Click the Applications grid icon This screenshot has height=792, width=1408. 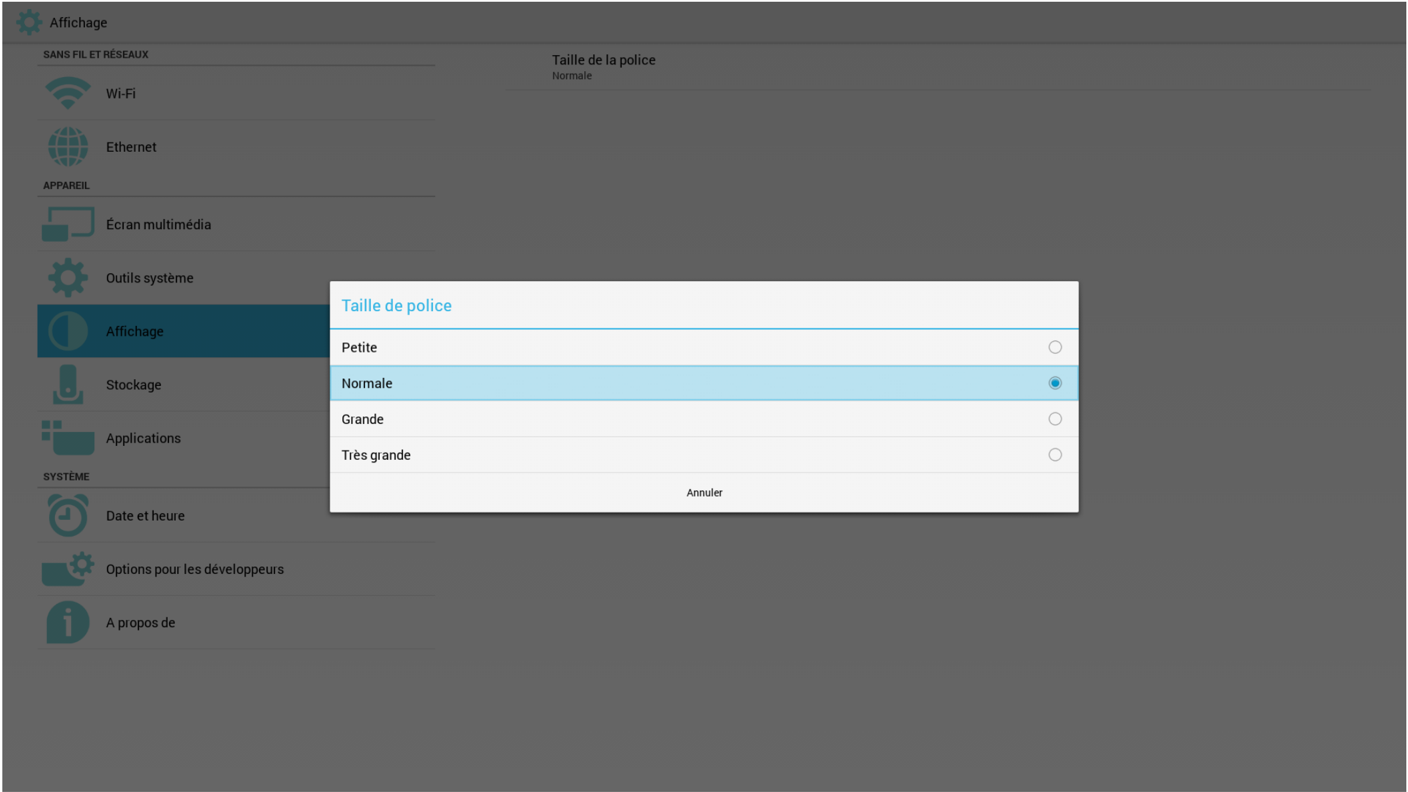pos(68,438)
